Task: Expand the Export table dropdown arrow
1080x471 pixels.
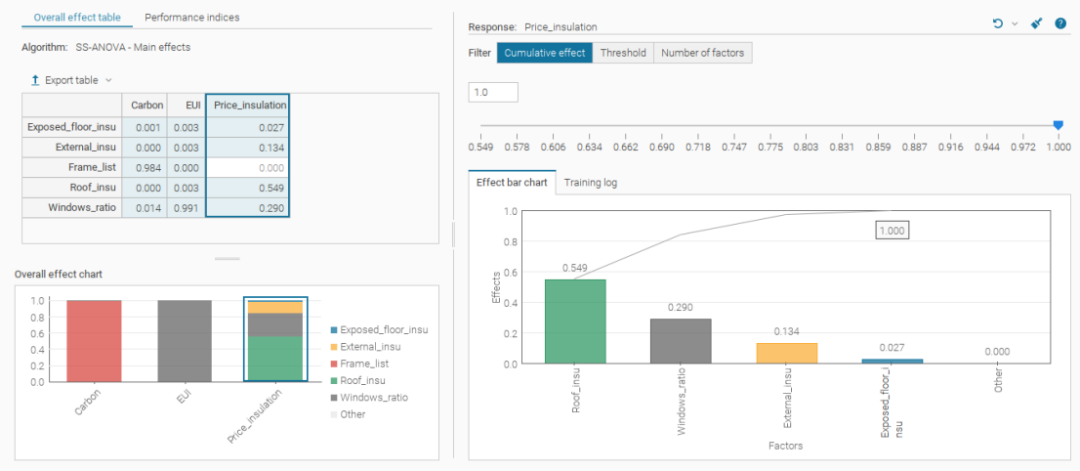Action: click(x=108, y=81)
